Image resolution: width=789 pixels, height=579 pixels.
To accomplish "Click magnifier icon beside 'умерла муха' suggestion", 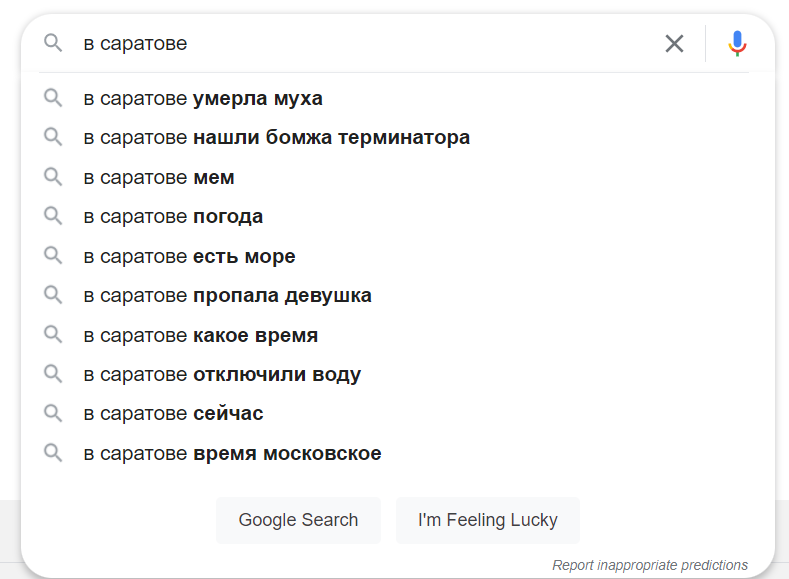I will (x=53, y=98).
